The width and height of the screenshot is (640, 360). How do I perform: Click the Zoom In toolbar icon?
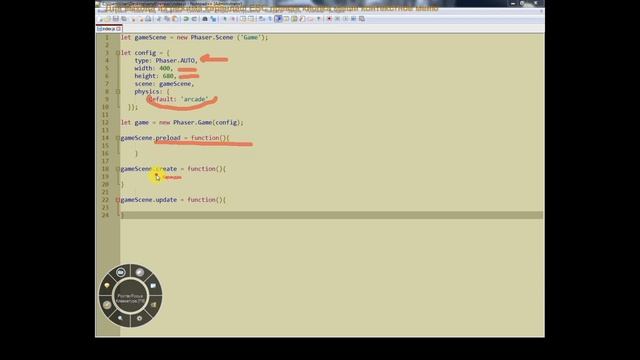click(224, 19)
